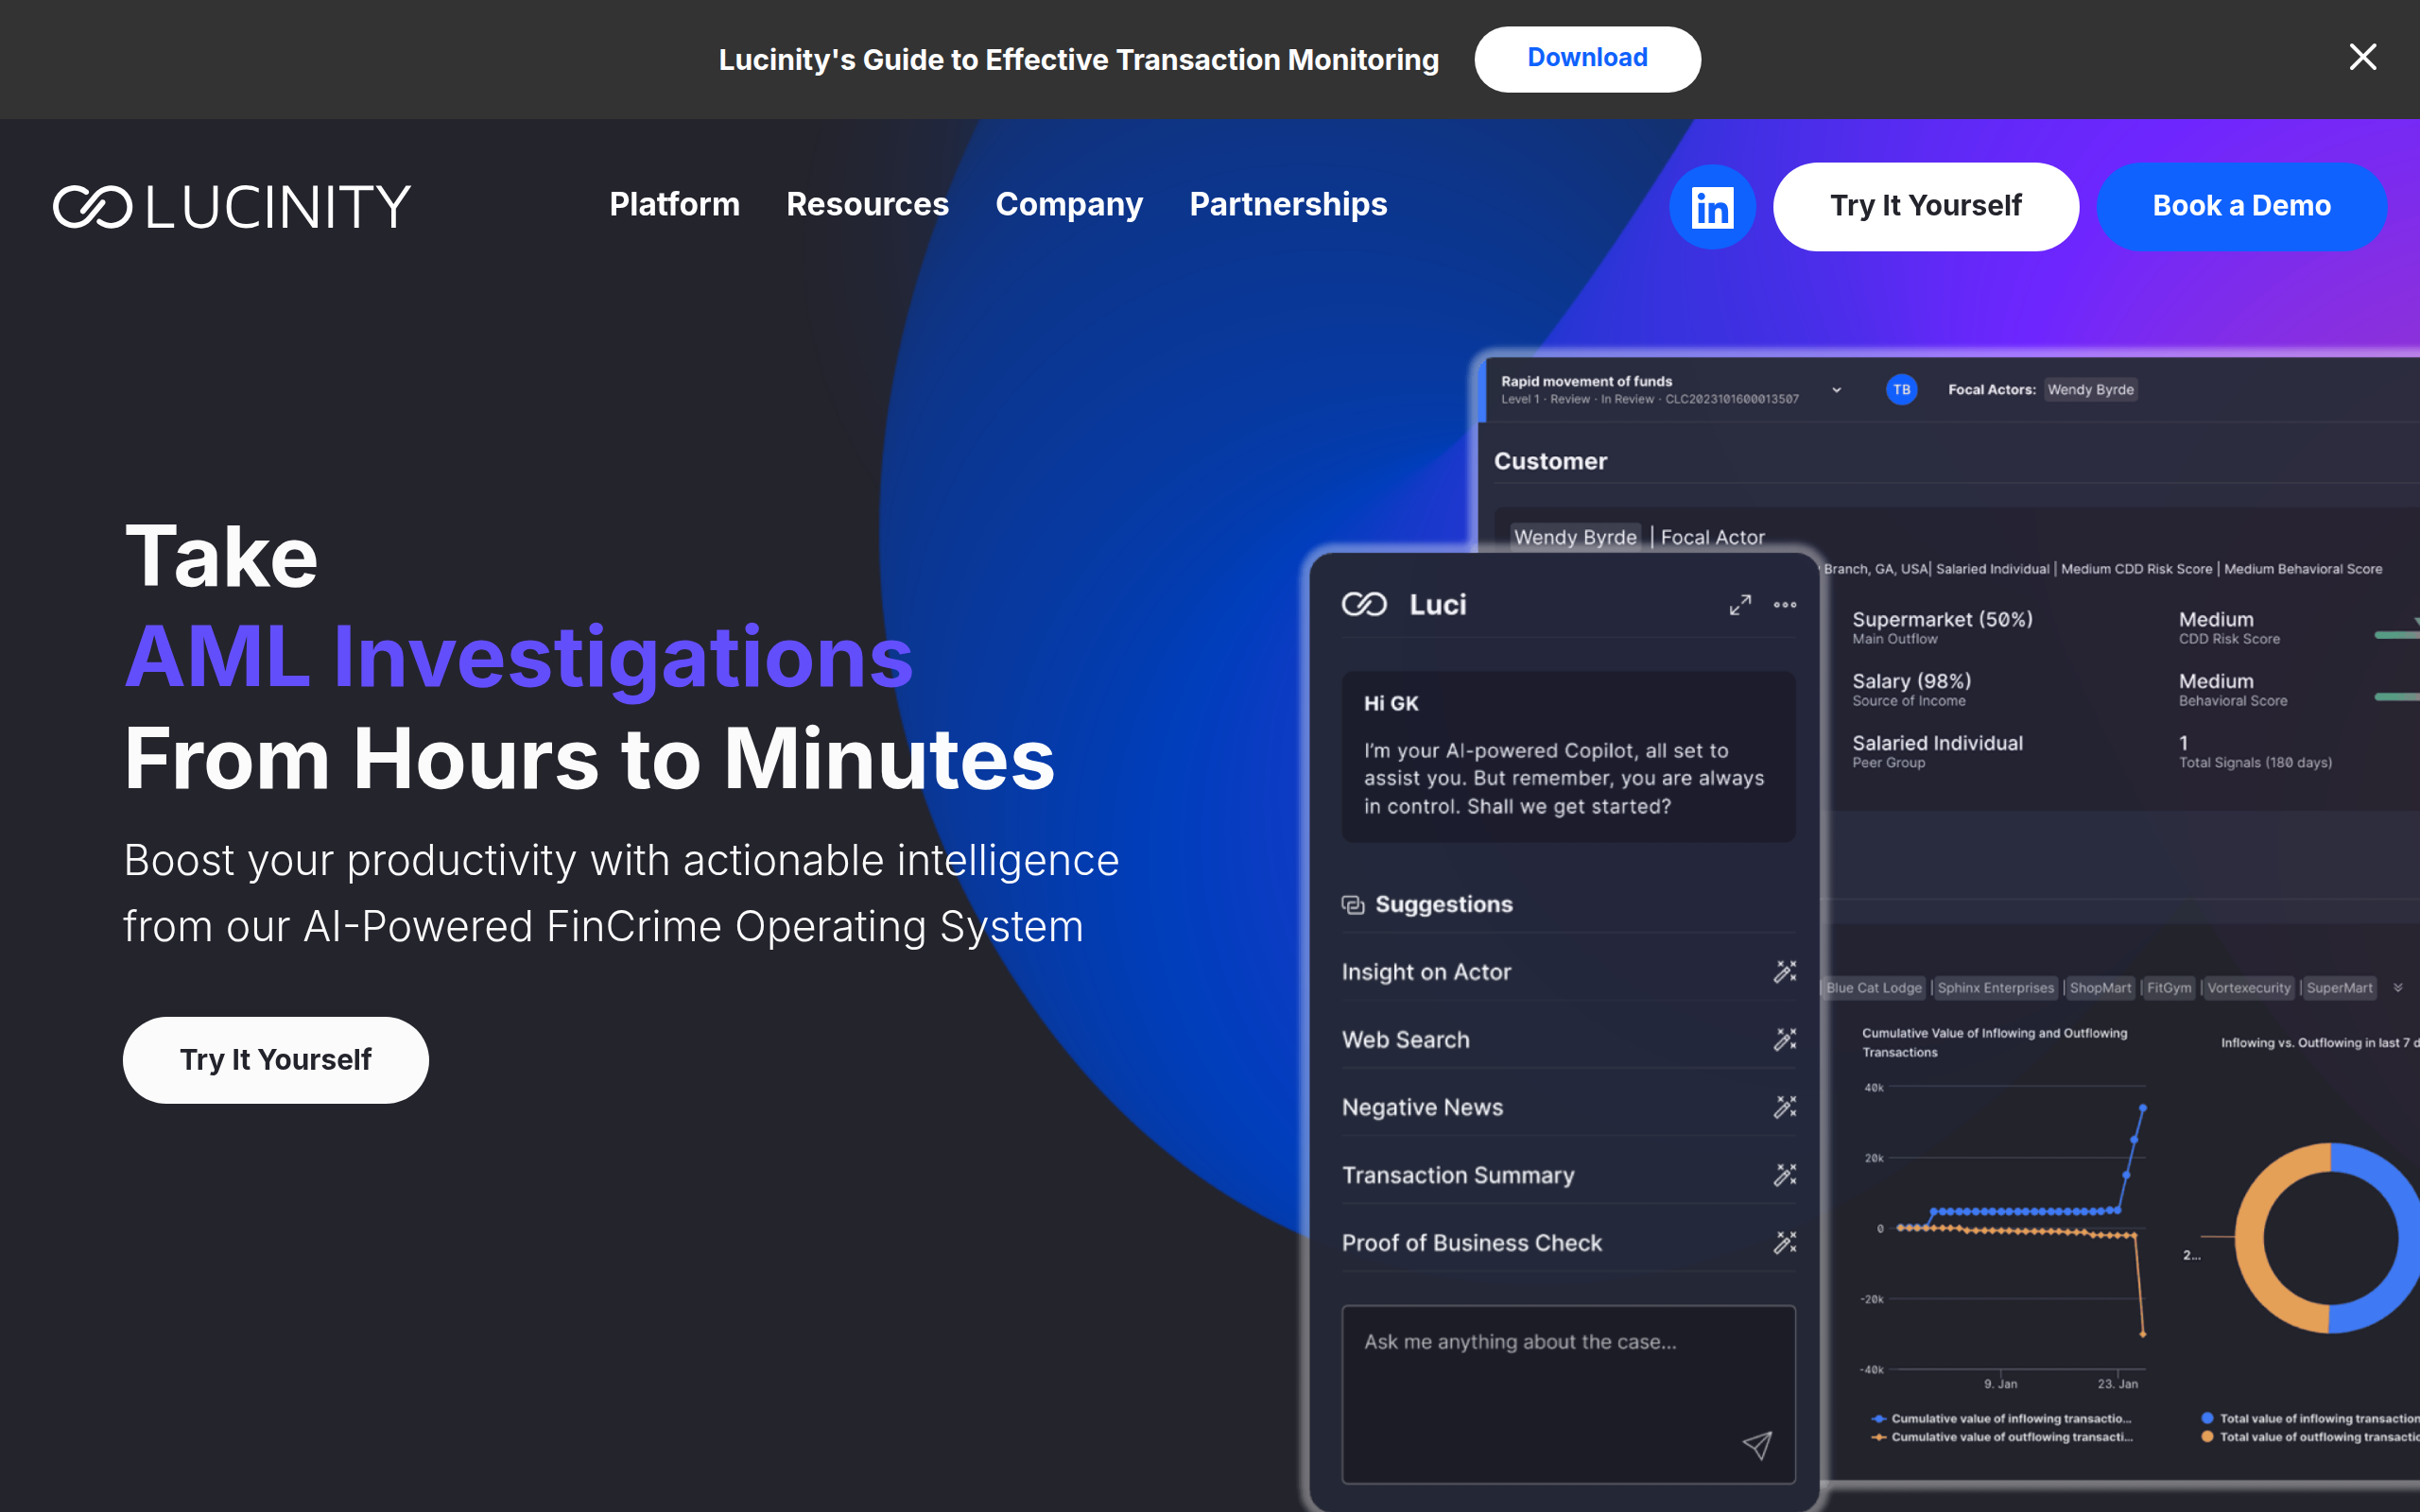Expand the Rapid movement of funds dropdown
Image resolution: width=2420 pixels, height=1512 pixels.
click(1836, 390)
